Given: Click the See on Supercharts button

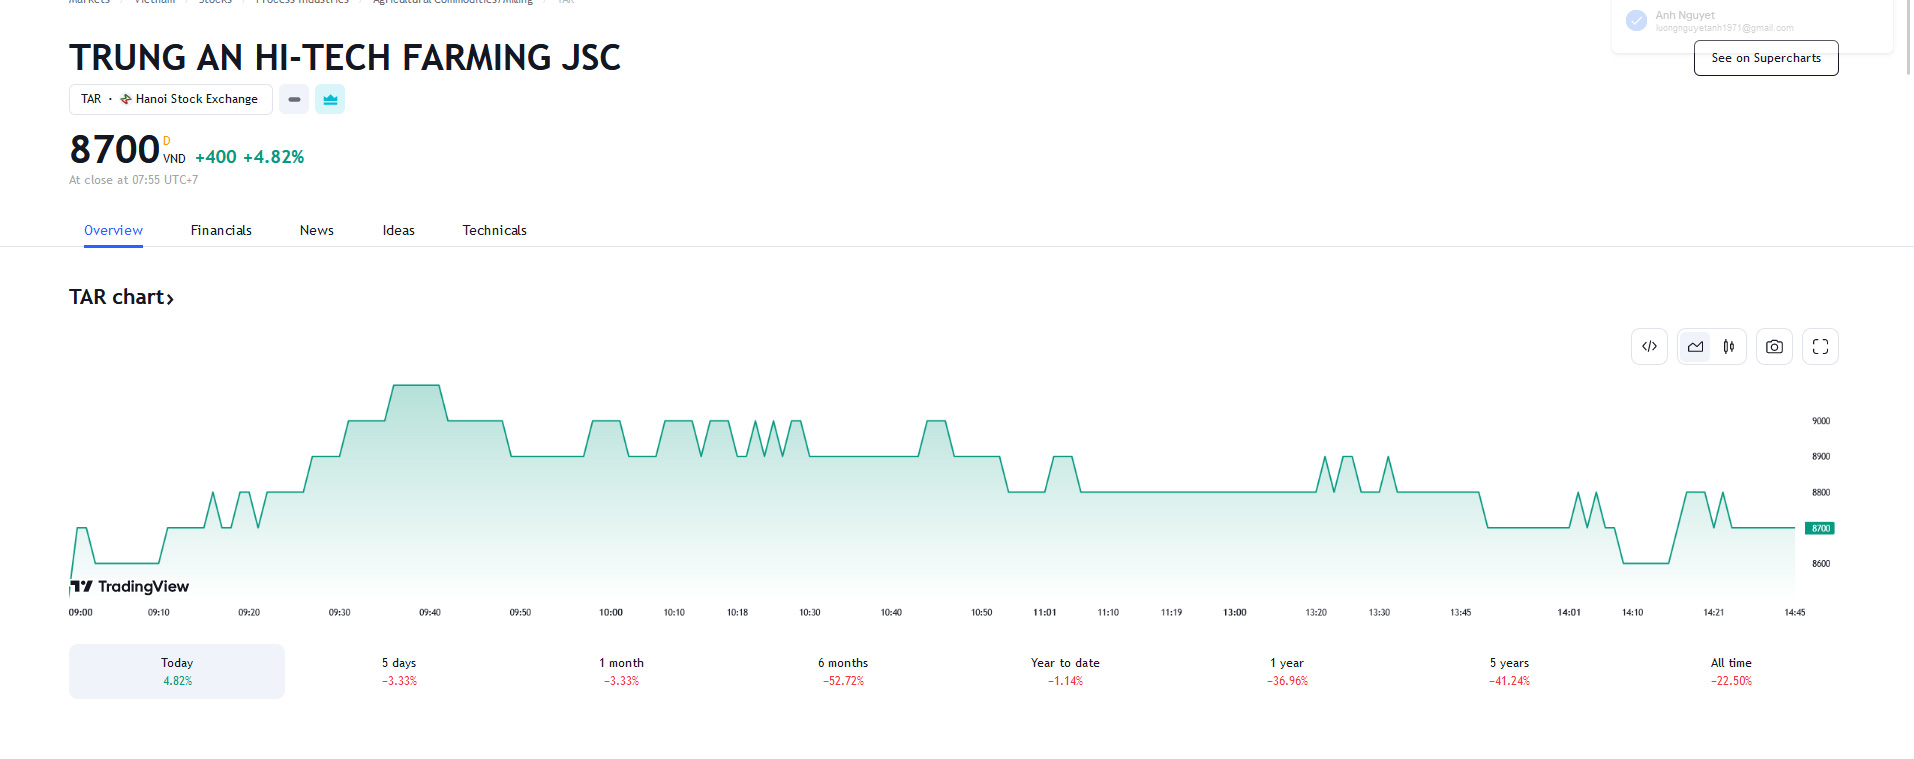Looking at the screenshot, I should (x=1766, y=58).
